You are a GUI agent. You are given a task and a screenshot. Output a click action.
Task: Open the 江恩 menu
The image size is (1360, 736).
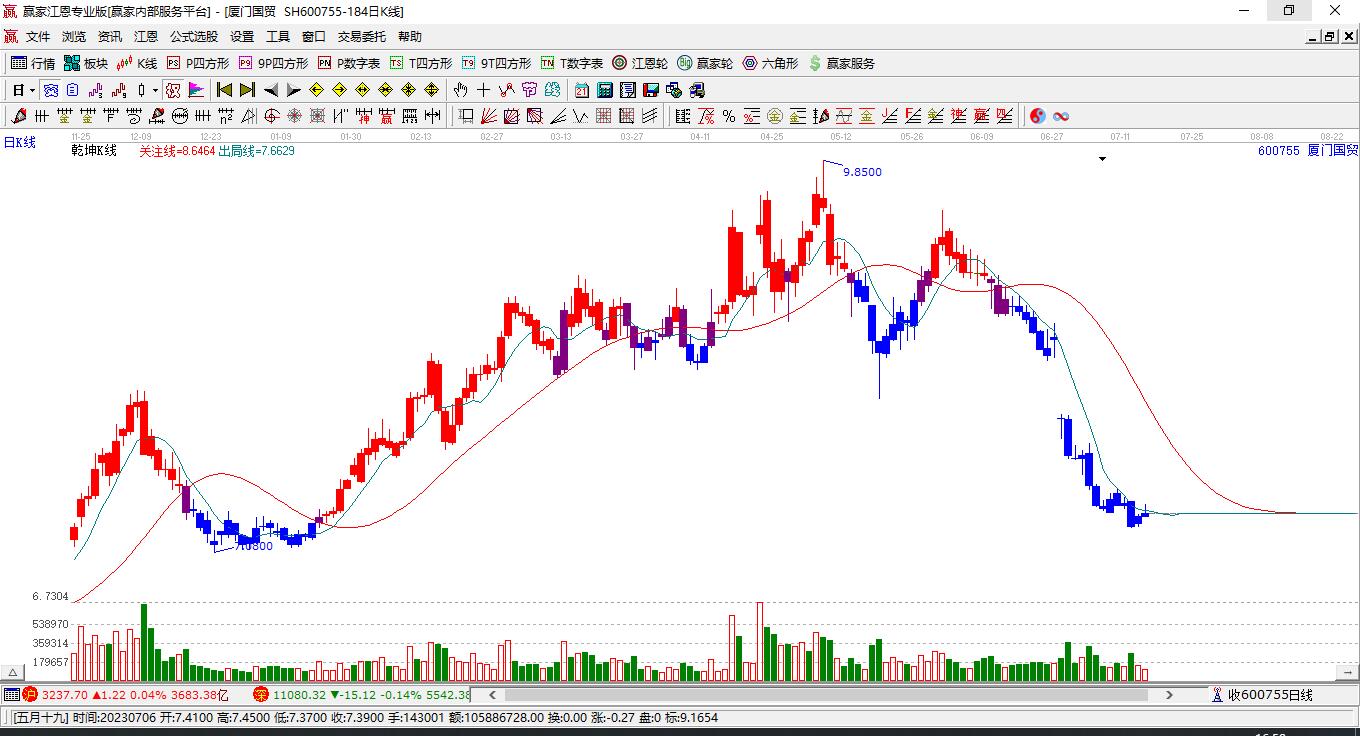[x=146, y=37]
